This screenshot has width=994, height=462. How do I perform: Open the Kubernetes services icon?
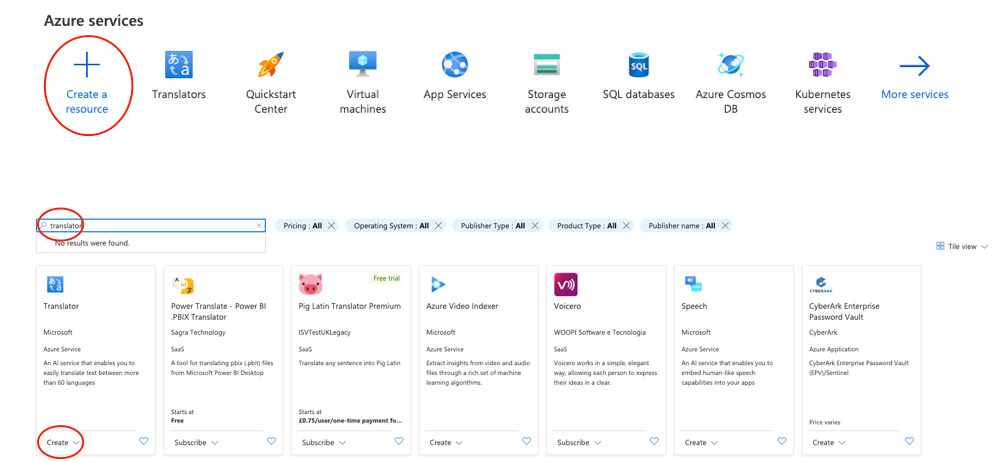[822, 65]
